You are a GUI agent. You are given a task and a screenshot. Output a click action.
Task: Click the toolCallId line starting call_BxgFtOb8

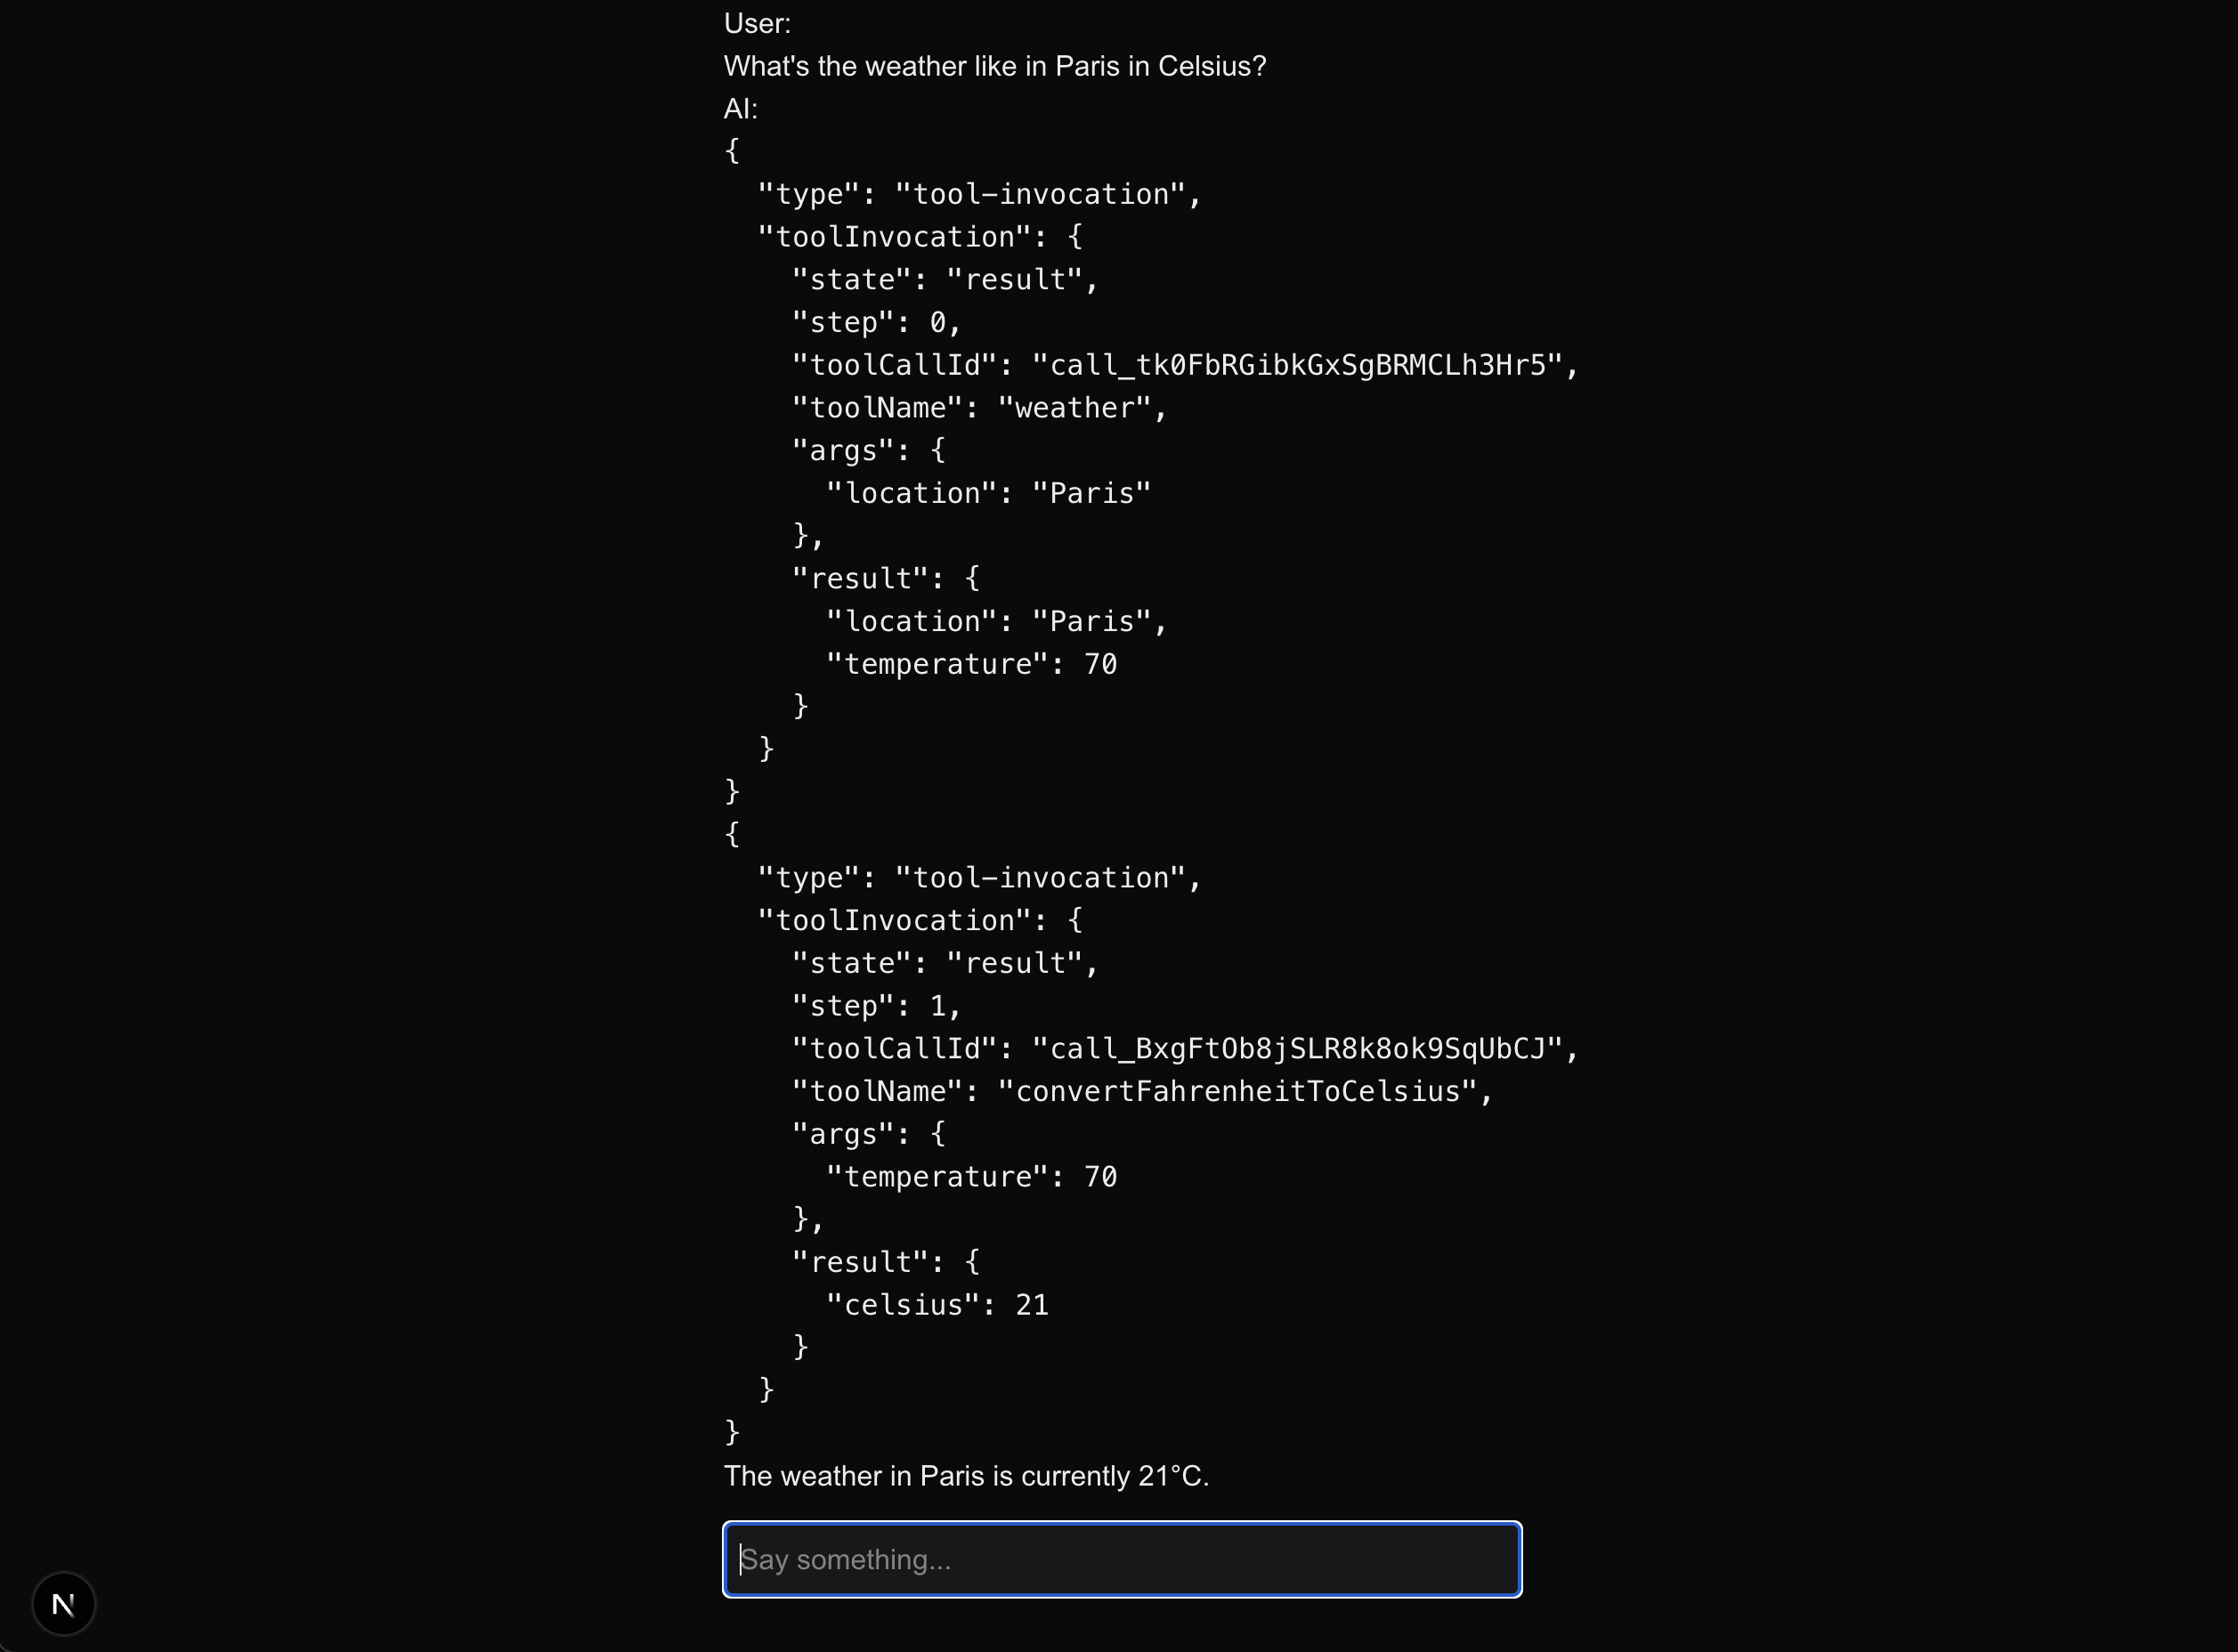tap(1185, 1048)
